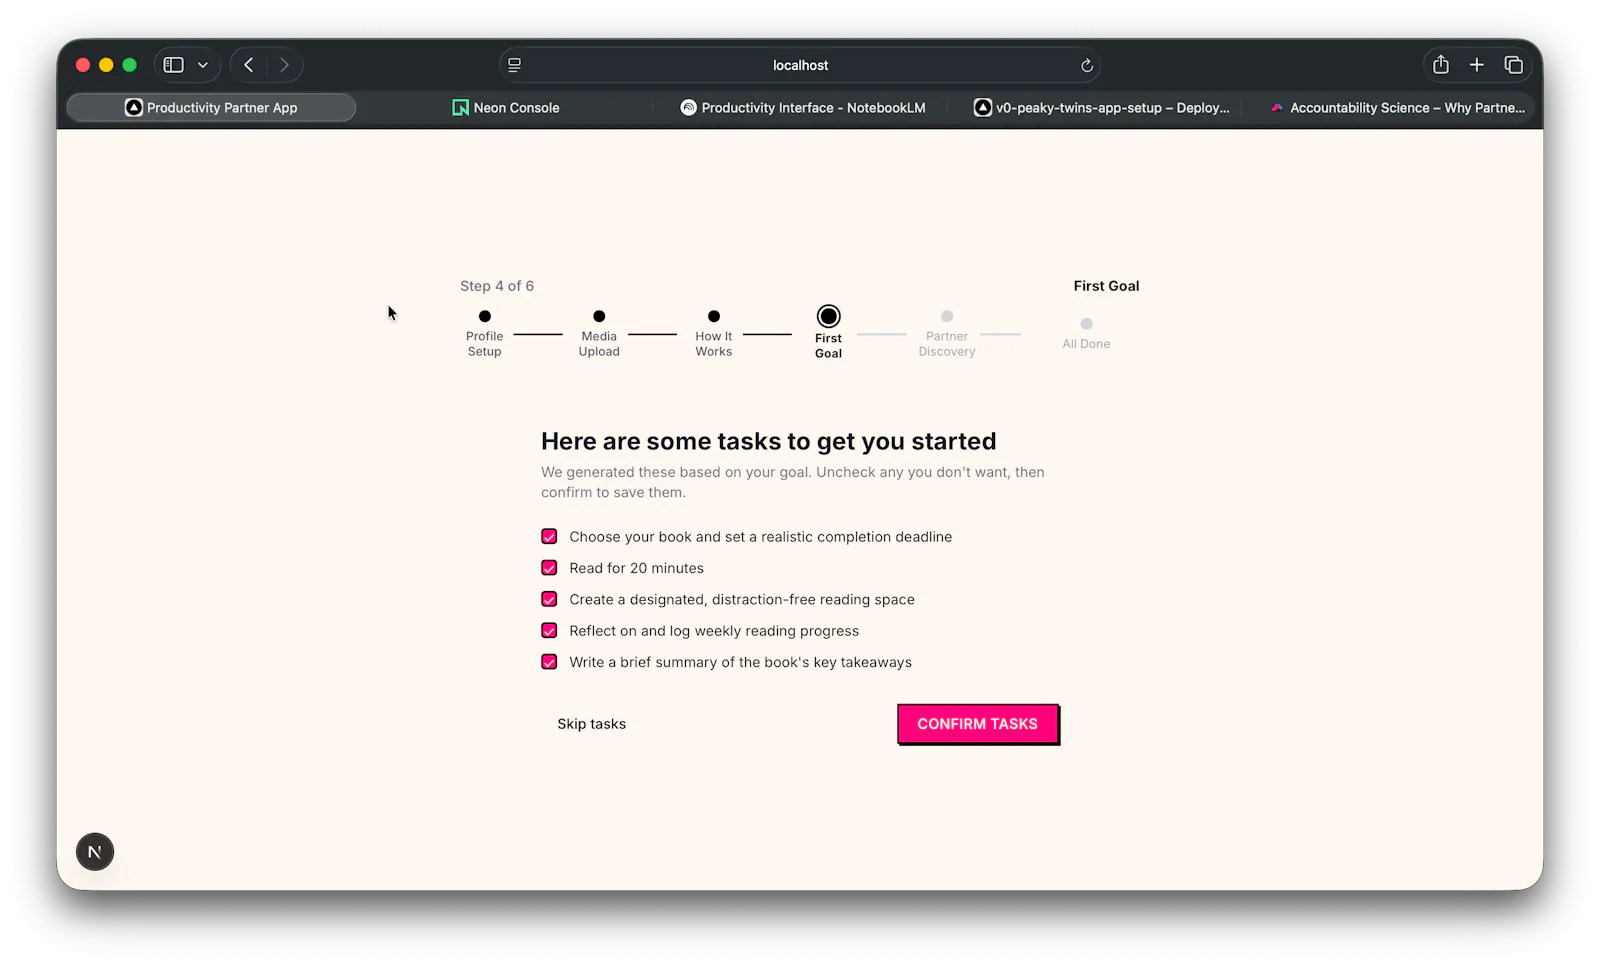Show the tab overview icon
The height and width of the screenshot is (965, 1600).
1513,65
